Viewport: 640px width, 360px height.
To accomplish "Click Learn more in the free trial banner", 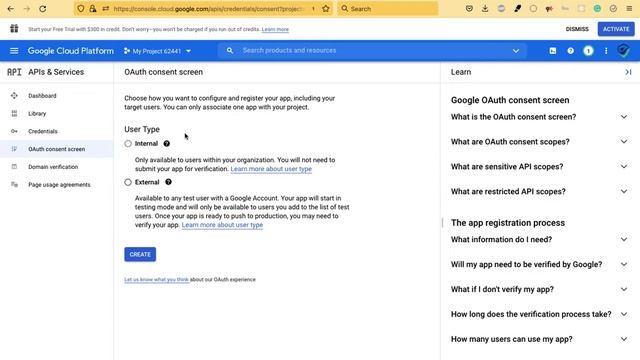I will [275, 29].
